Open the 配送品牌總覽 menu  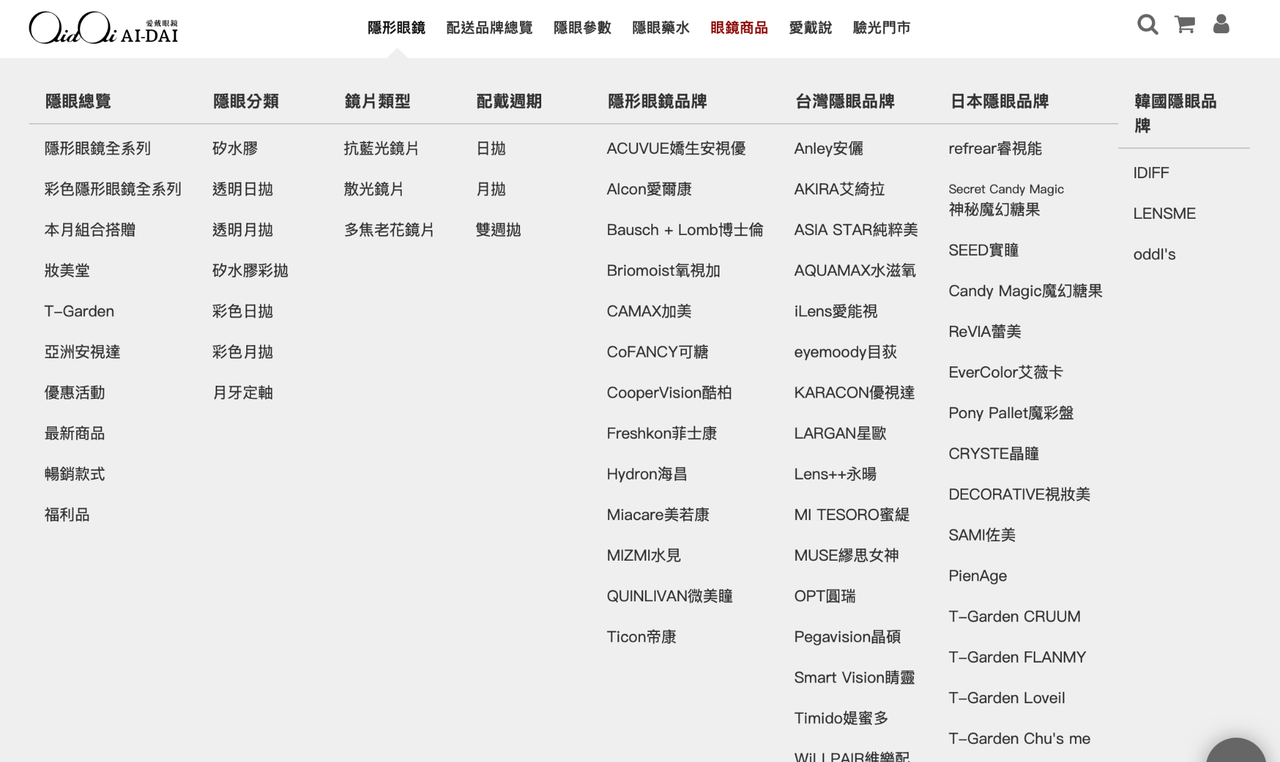(x=489, y=28)
